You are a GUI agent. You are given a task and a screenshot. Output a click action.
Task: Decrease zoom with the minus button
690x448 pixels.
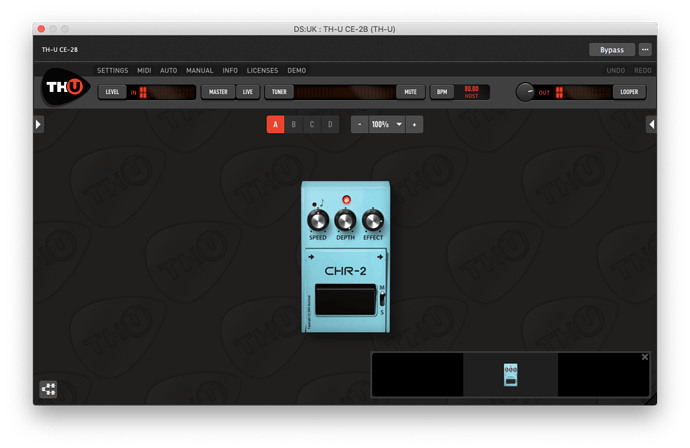[360, 125]
